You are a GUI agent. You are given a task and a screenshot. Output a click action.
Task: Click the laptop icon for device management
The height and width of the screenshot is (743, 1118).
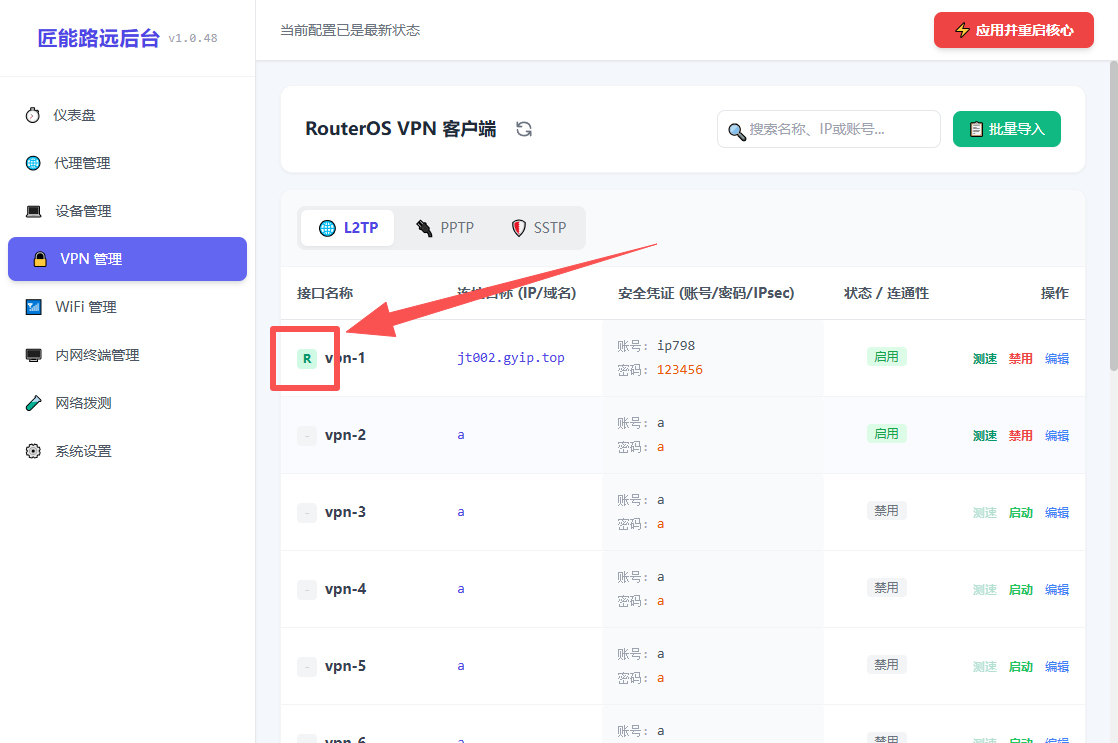point(34,211)
